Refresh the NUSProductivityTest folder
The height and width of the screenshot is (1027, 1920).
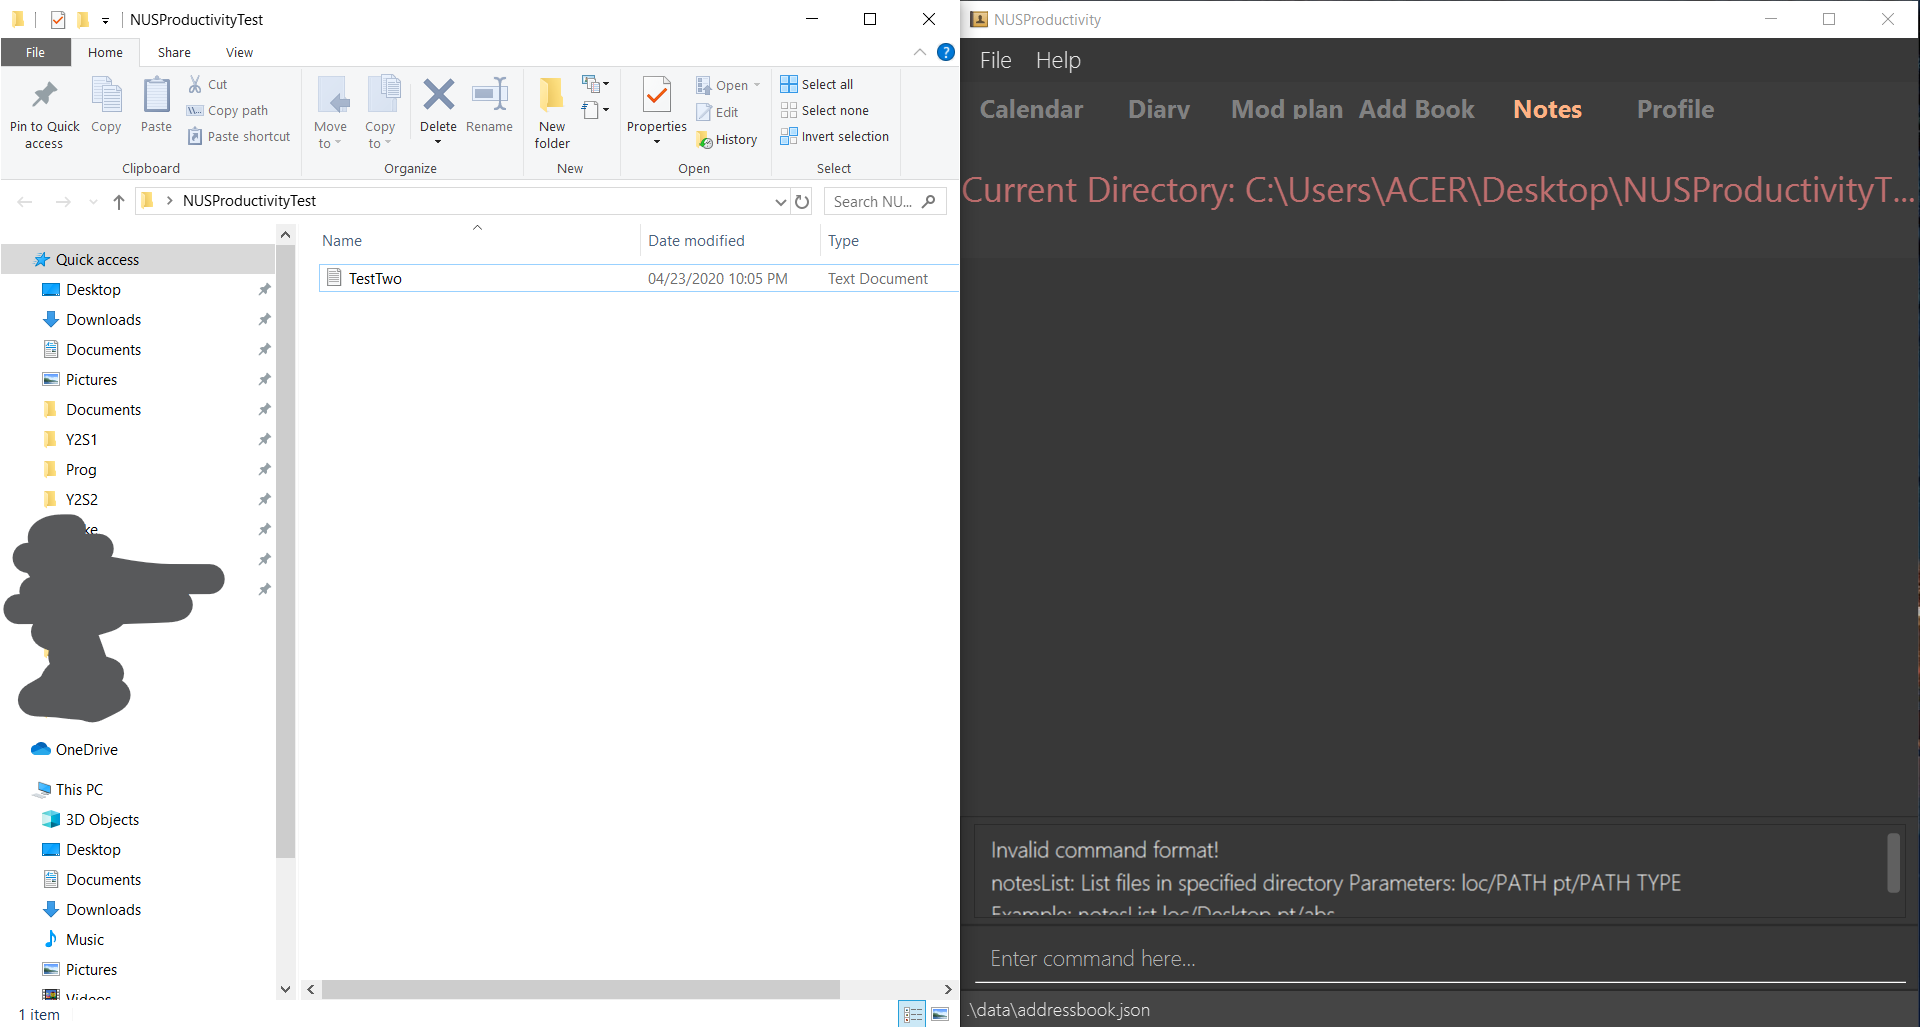click(x=802, y=201)
